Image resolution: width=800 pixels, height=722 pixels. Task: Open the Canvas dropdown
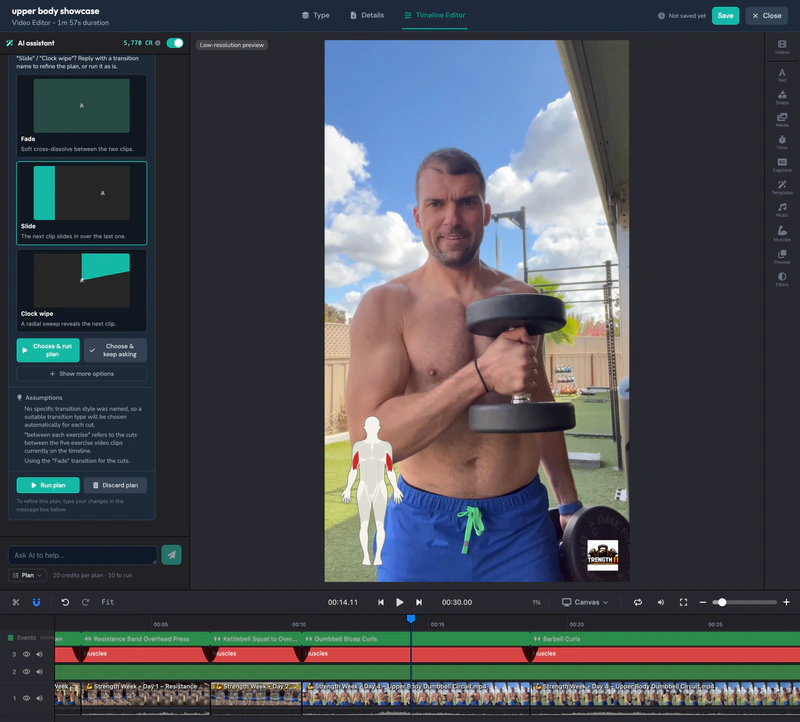click(585, 602)
